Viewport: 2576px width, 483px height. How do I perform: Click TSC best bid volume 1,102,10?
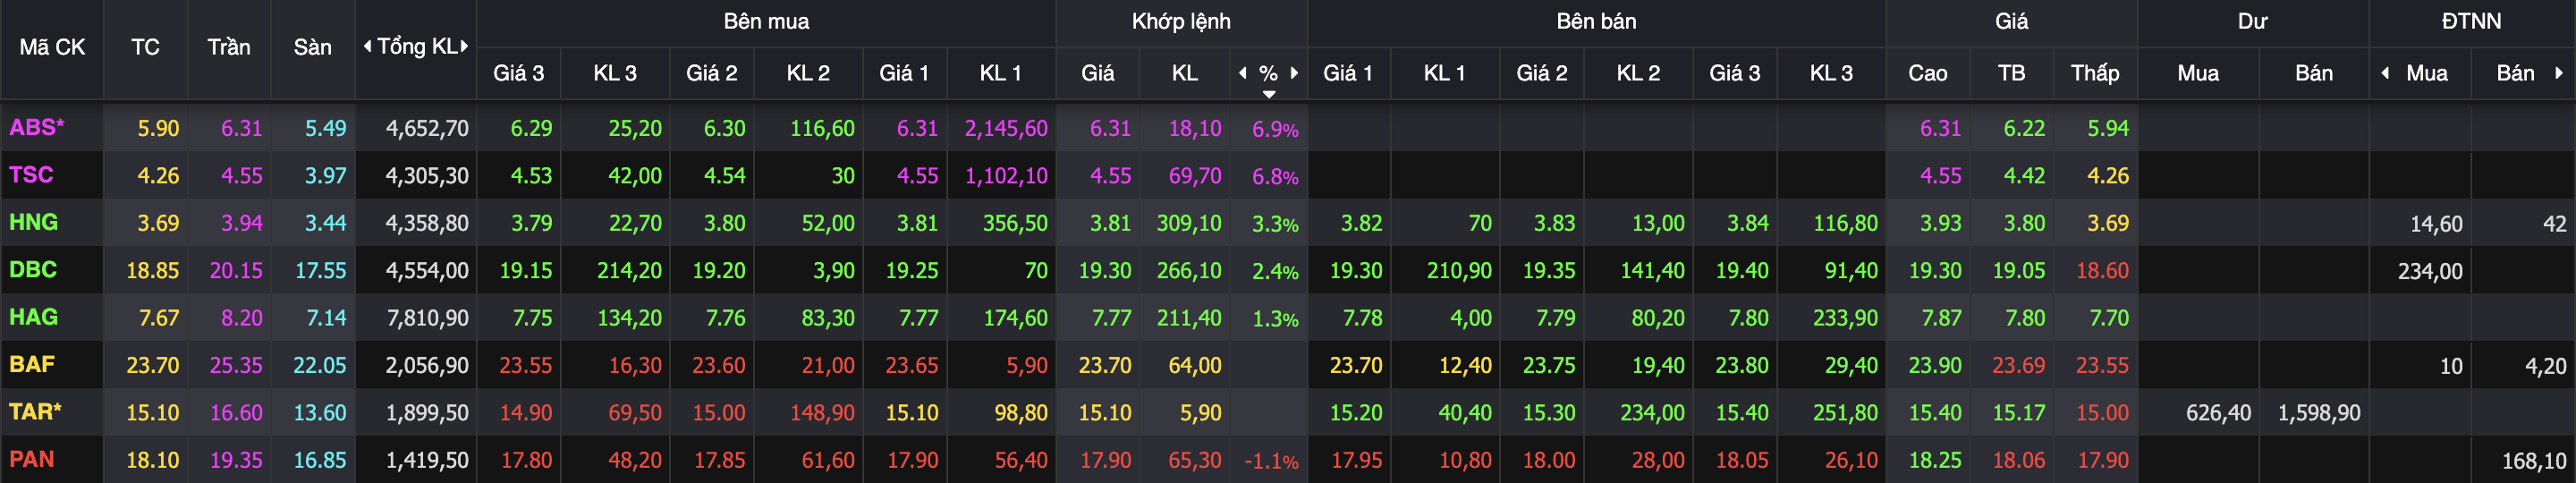point(1006,176)
